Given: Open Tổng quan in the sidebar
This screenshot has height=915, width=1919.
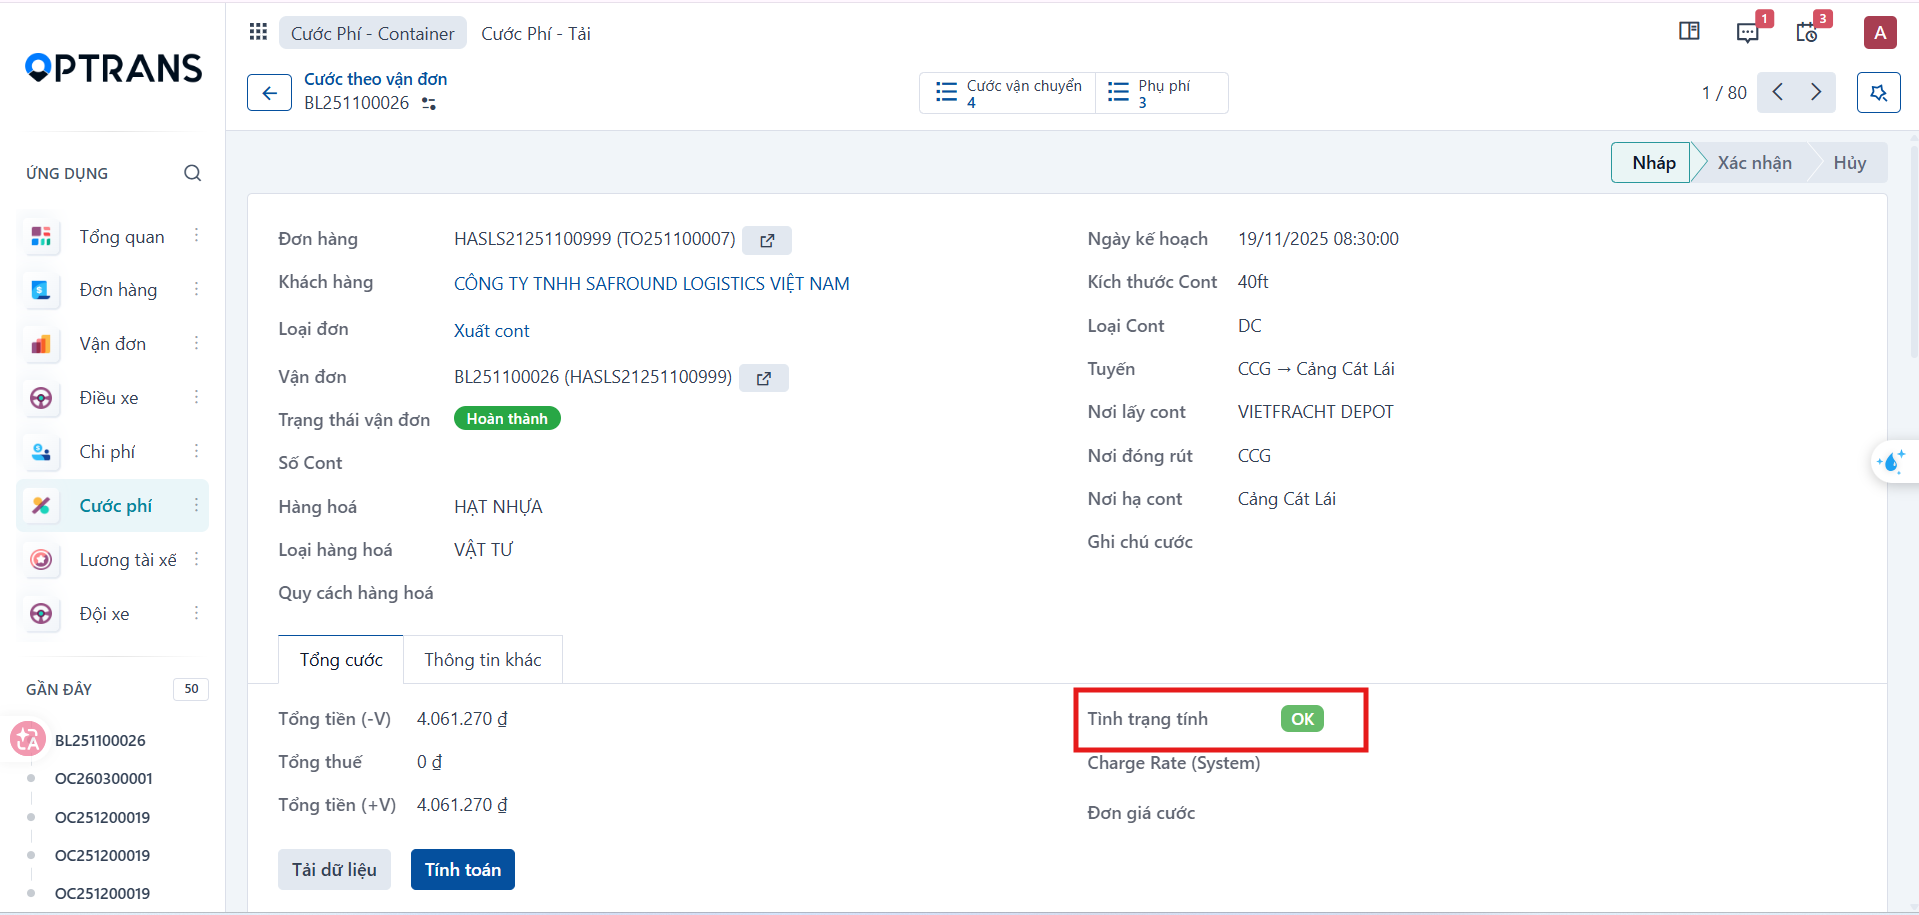Looking at the screenshot, I should 122,237.
